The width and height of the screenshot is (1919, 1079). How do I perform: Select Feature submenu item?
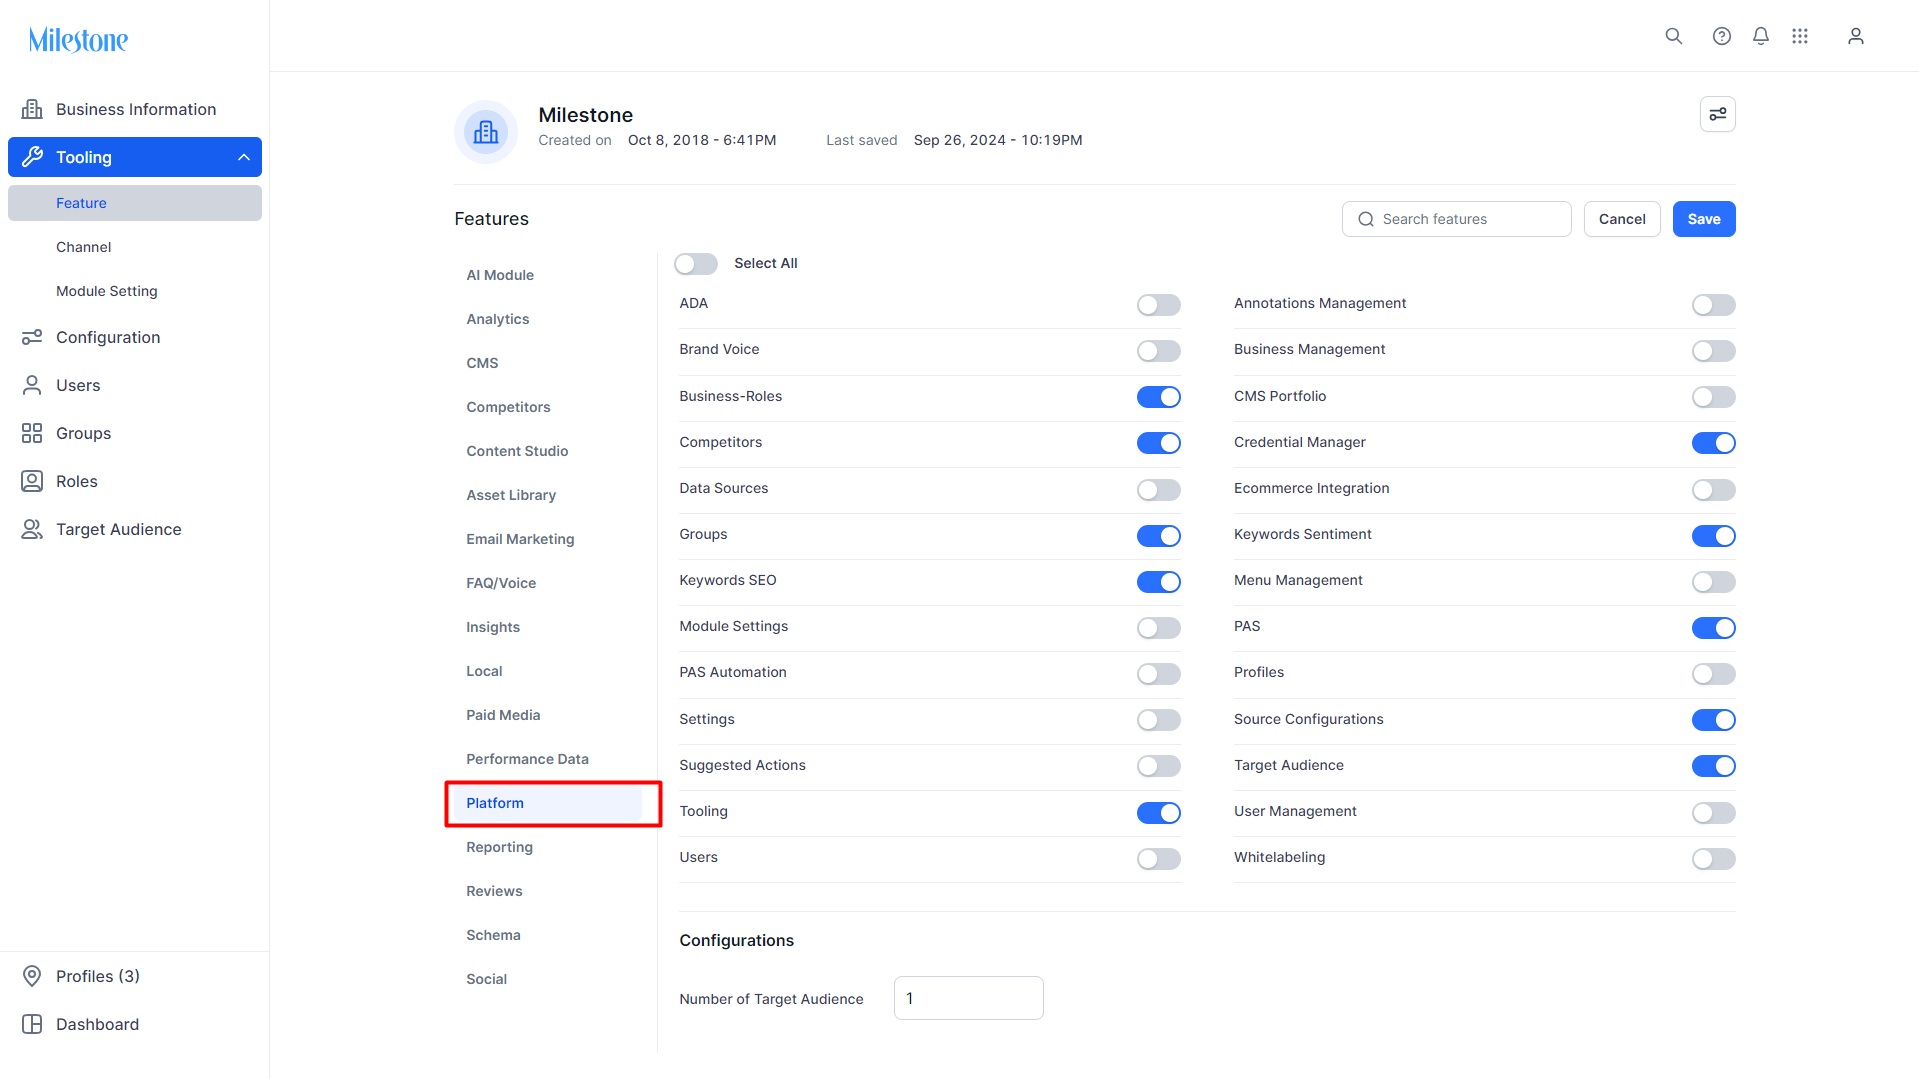point(135,203)
